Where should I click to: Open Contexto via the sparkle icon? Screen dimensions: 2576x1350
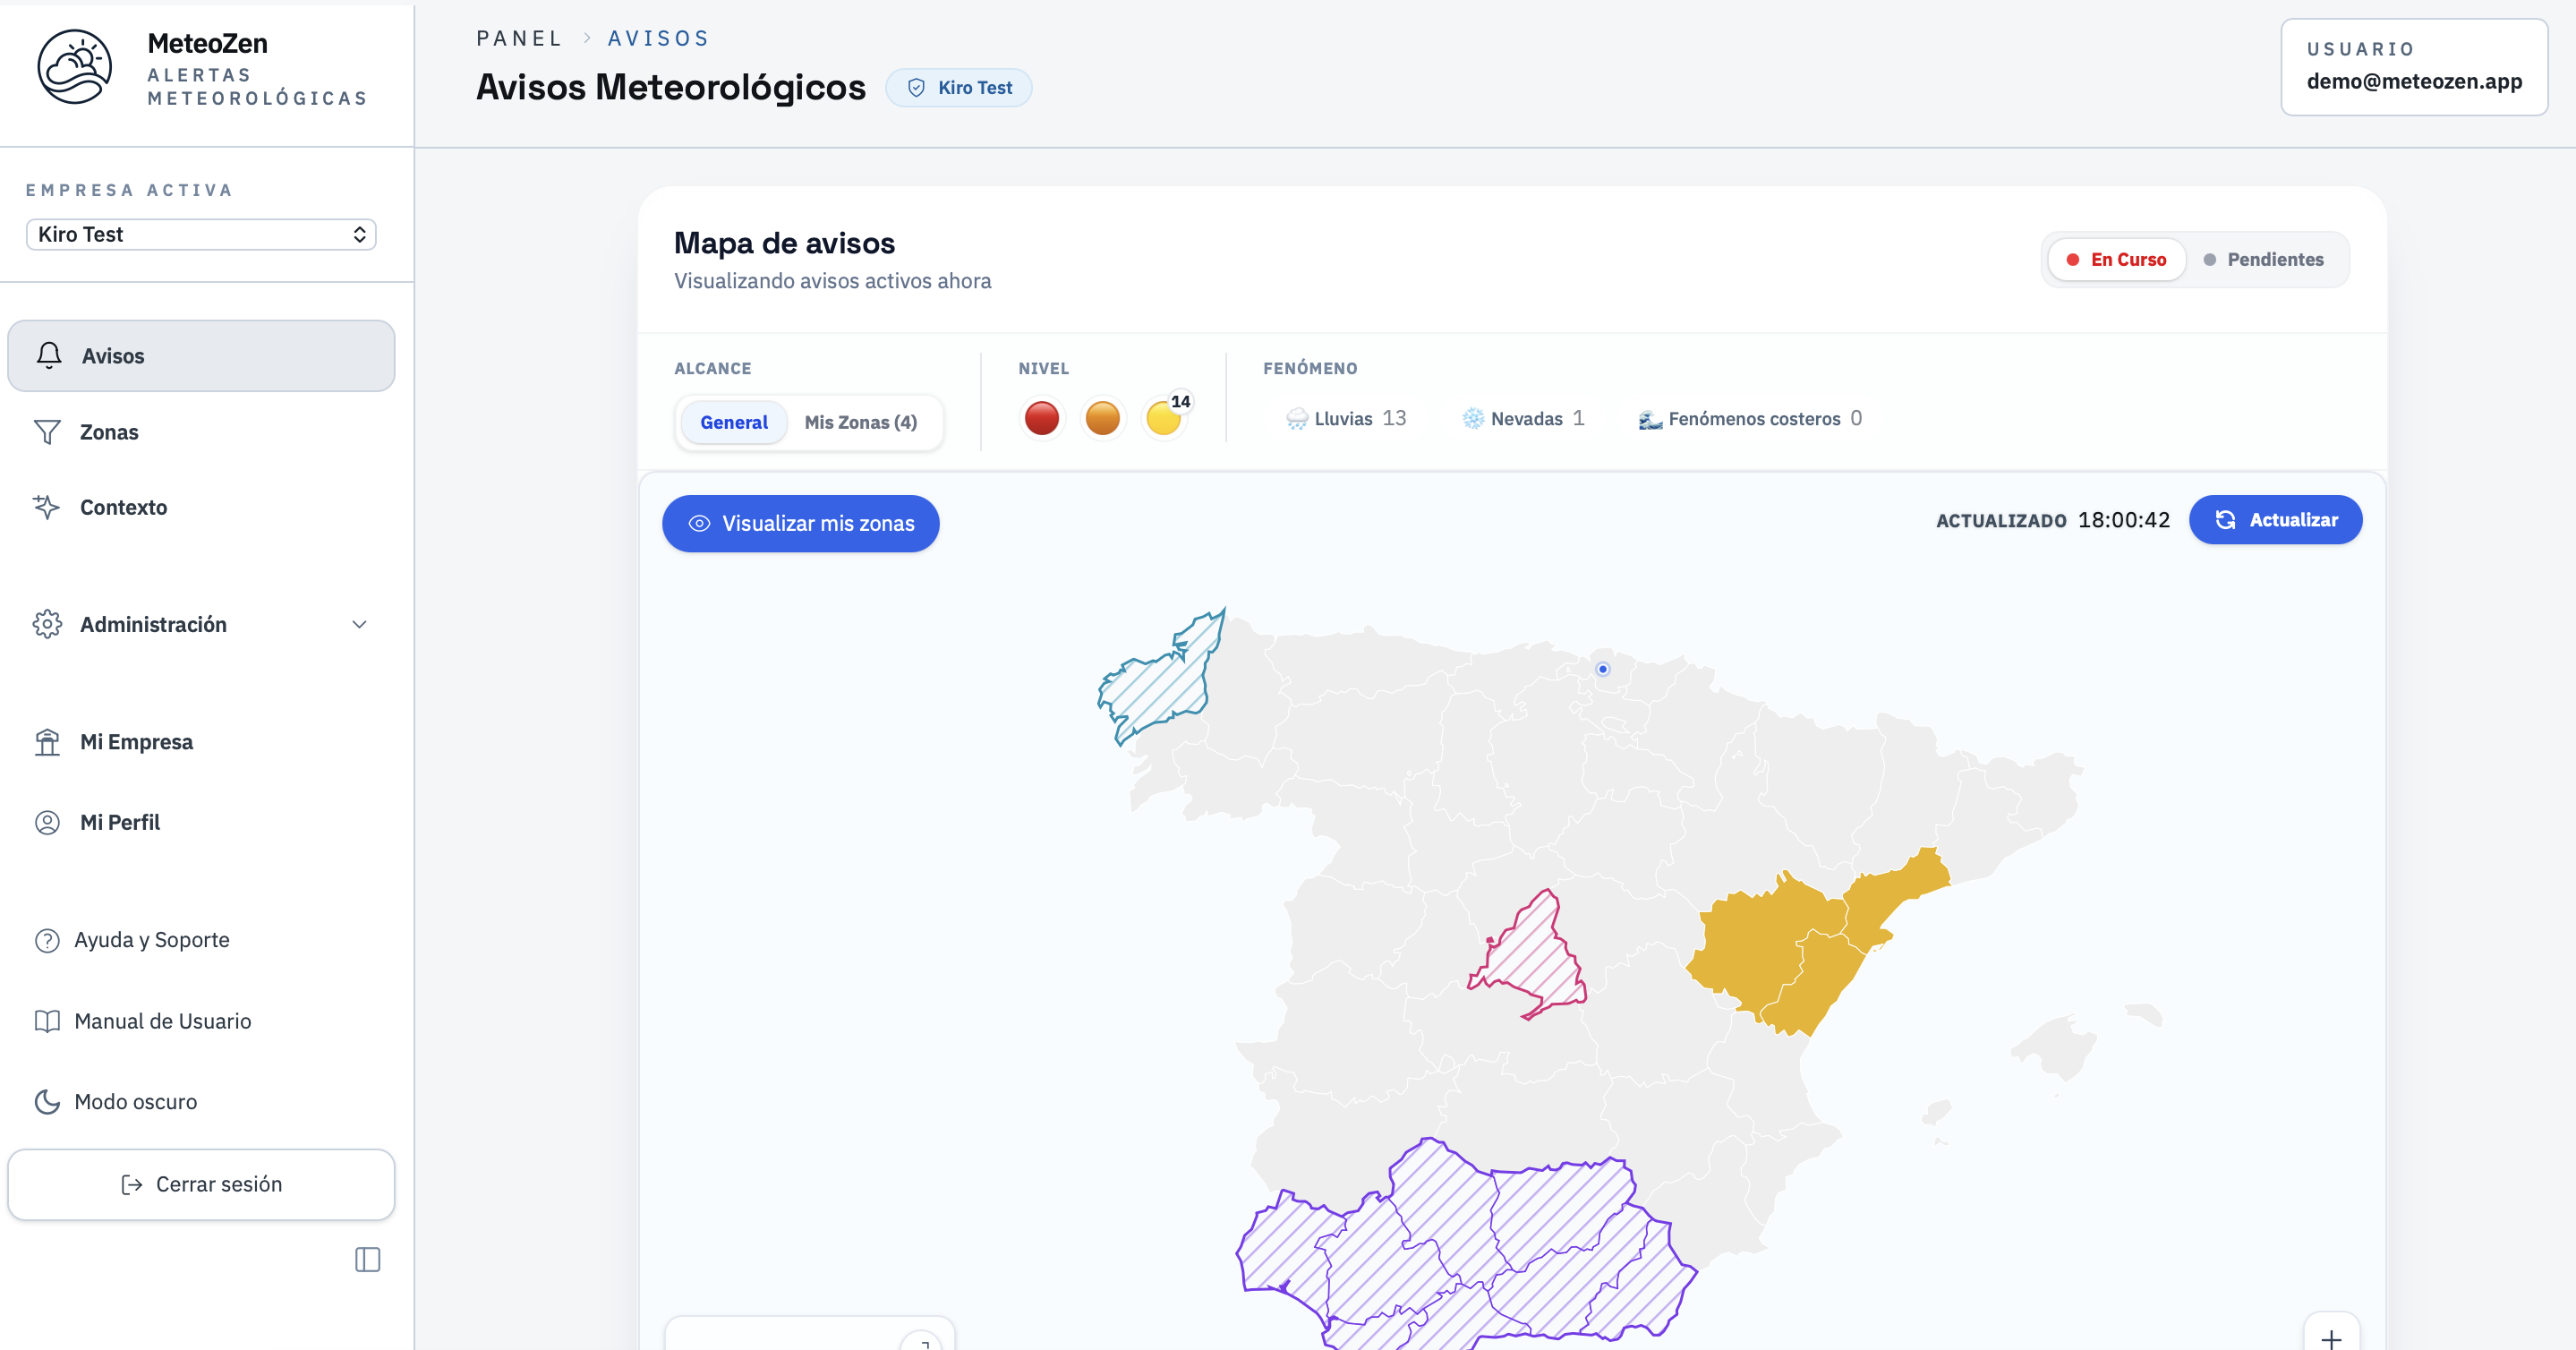pos(46,507)
